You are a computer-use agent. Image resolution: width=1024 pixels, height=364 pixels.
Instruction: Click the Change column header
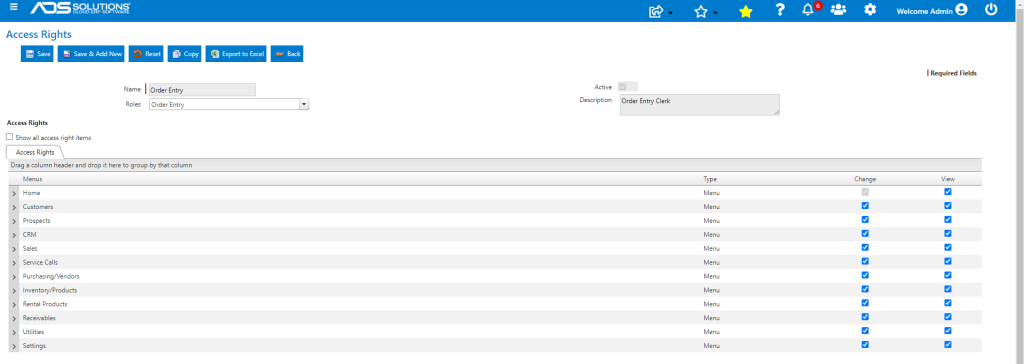tap(865, 178)
